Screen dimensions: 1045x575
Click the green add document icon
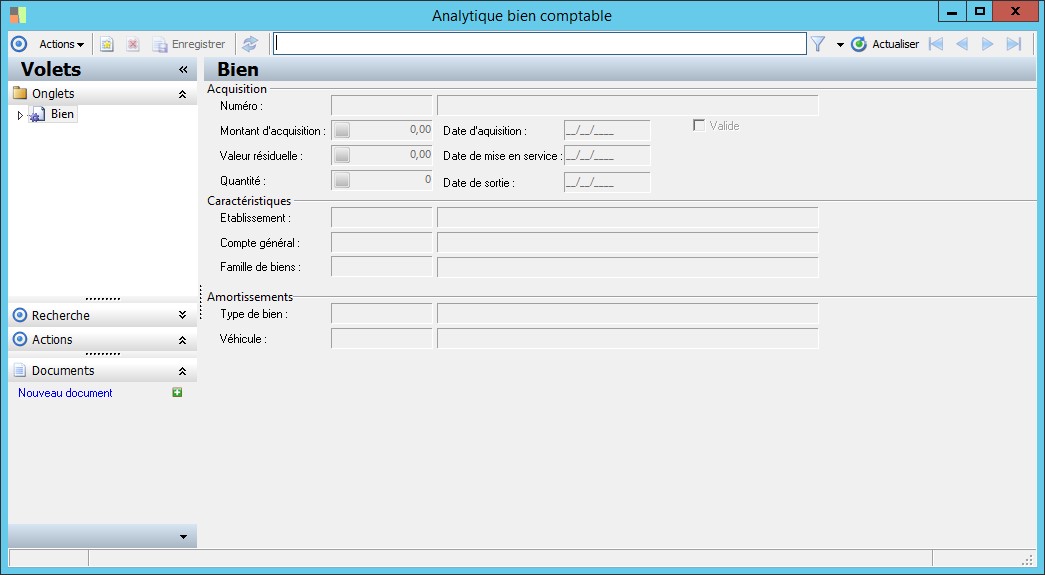177,392
